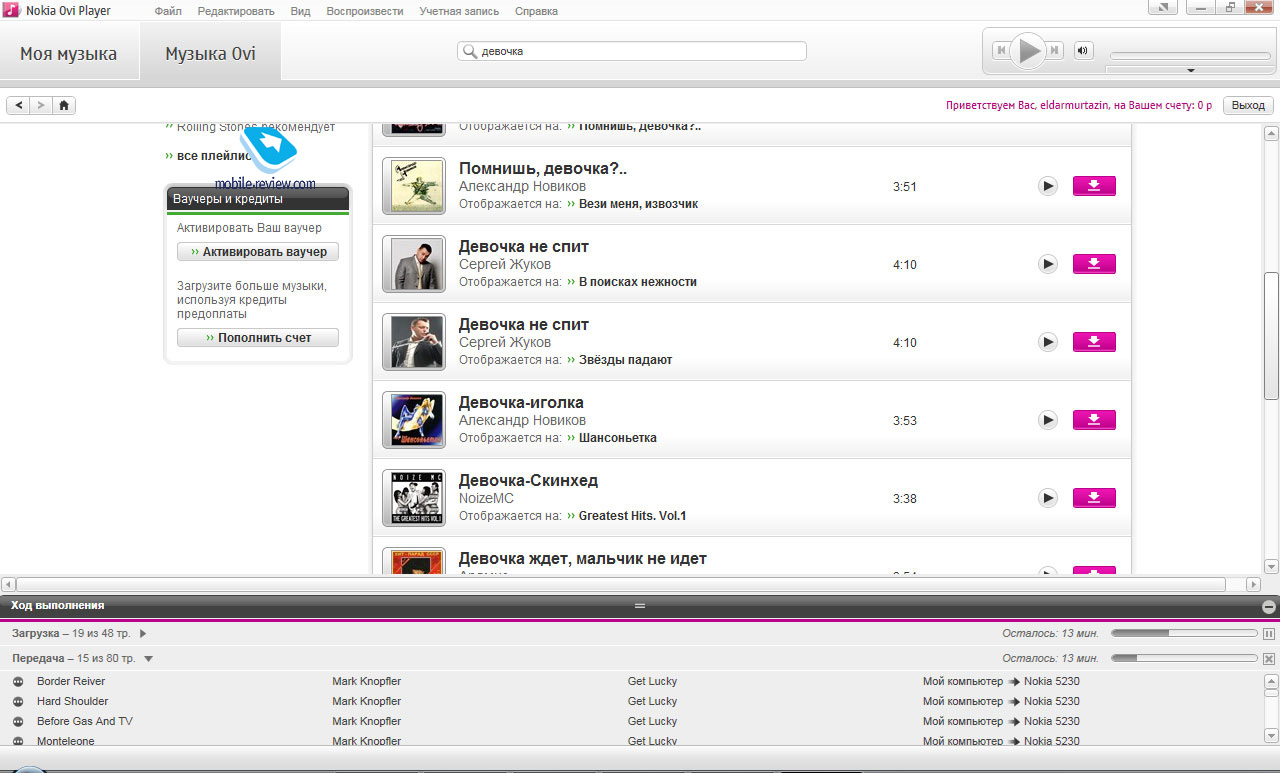The image size is (1280, 773).
Task: Select the Border Reiver transfer row
Action: pyautogui.click(x=632, y=681)
